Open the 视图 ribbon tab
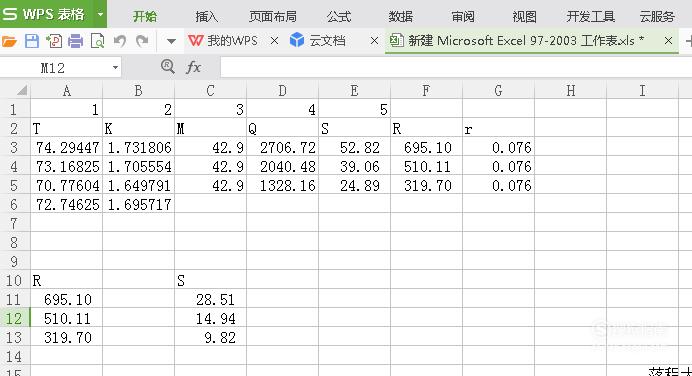This screenshot has height=376, width=692. [x=524, y=17]
